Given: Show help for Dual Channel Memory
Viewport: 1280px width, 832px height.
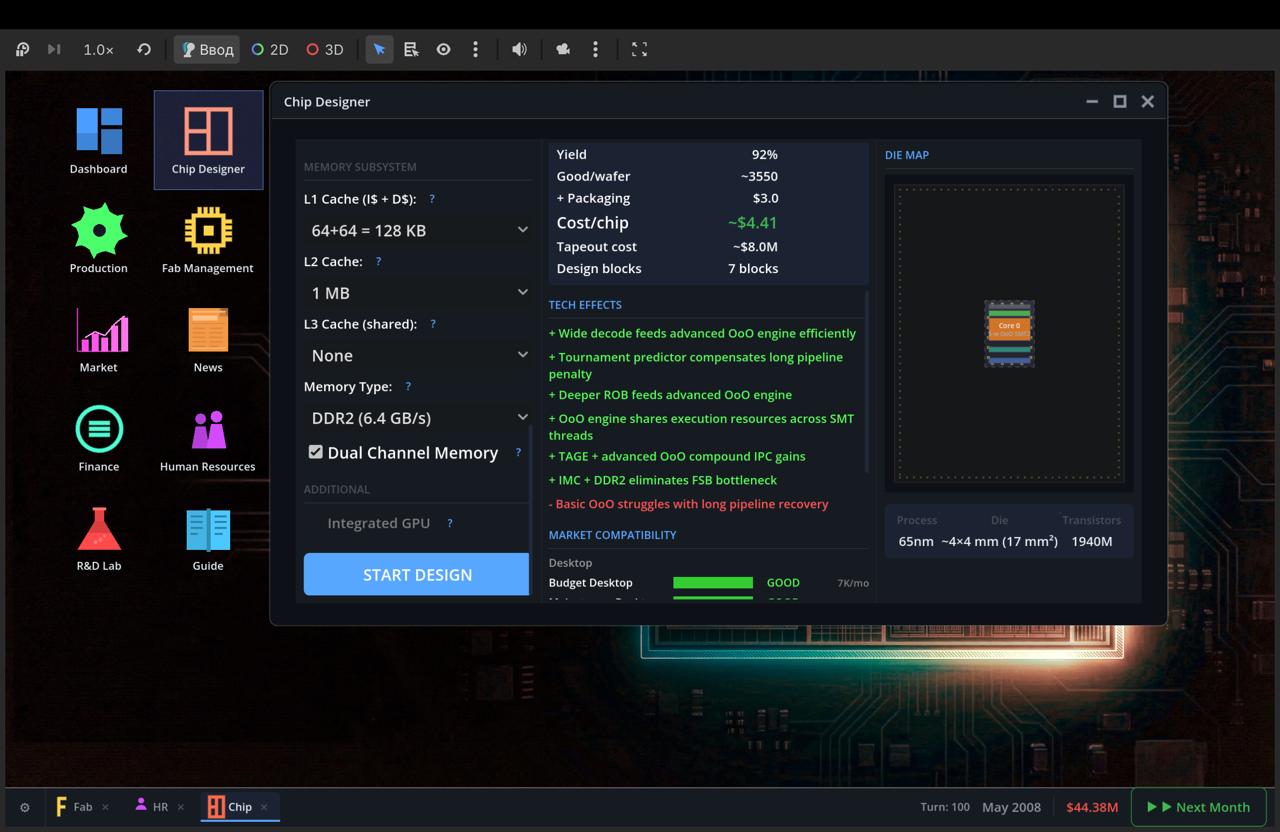Looking at the screenshot, I should pos(518,452).
